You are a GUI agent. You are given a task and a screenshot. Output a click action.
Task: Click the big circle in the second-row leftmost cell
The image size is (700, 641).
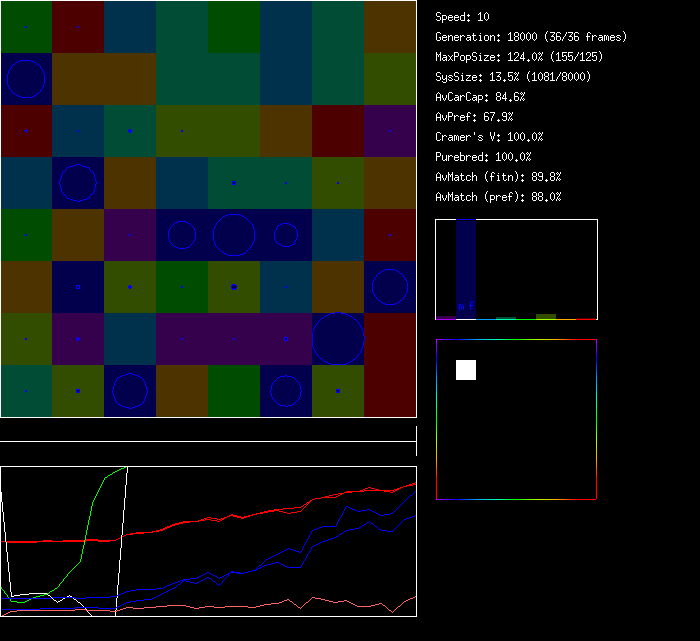[x=26, y=79]
